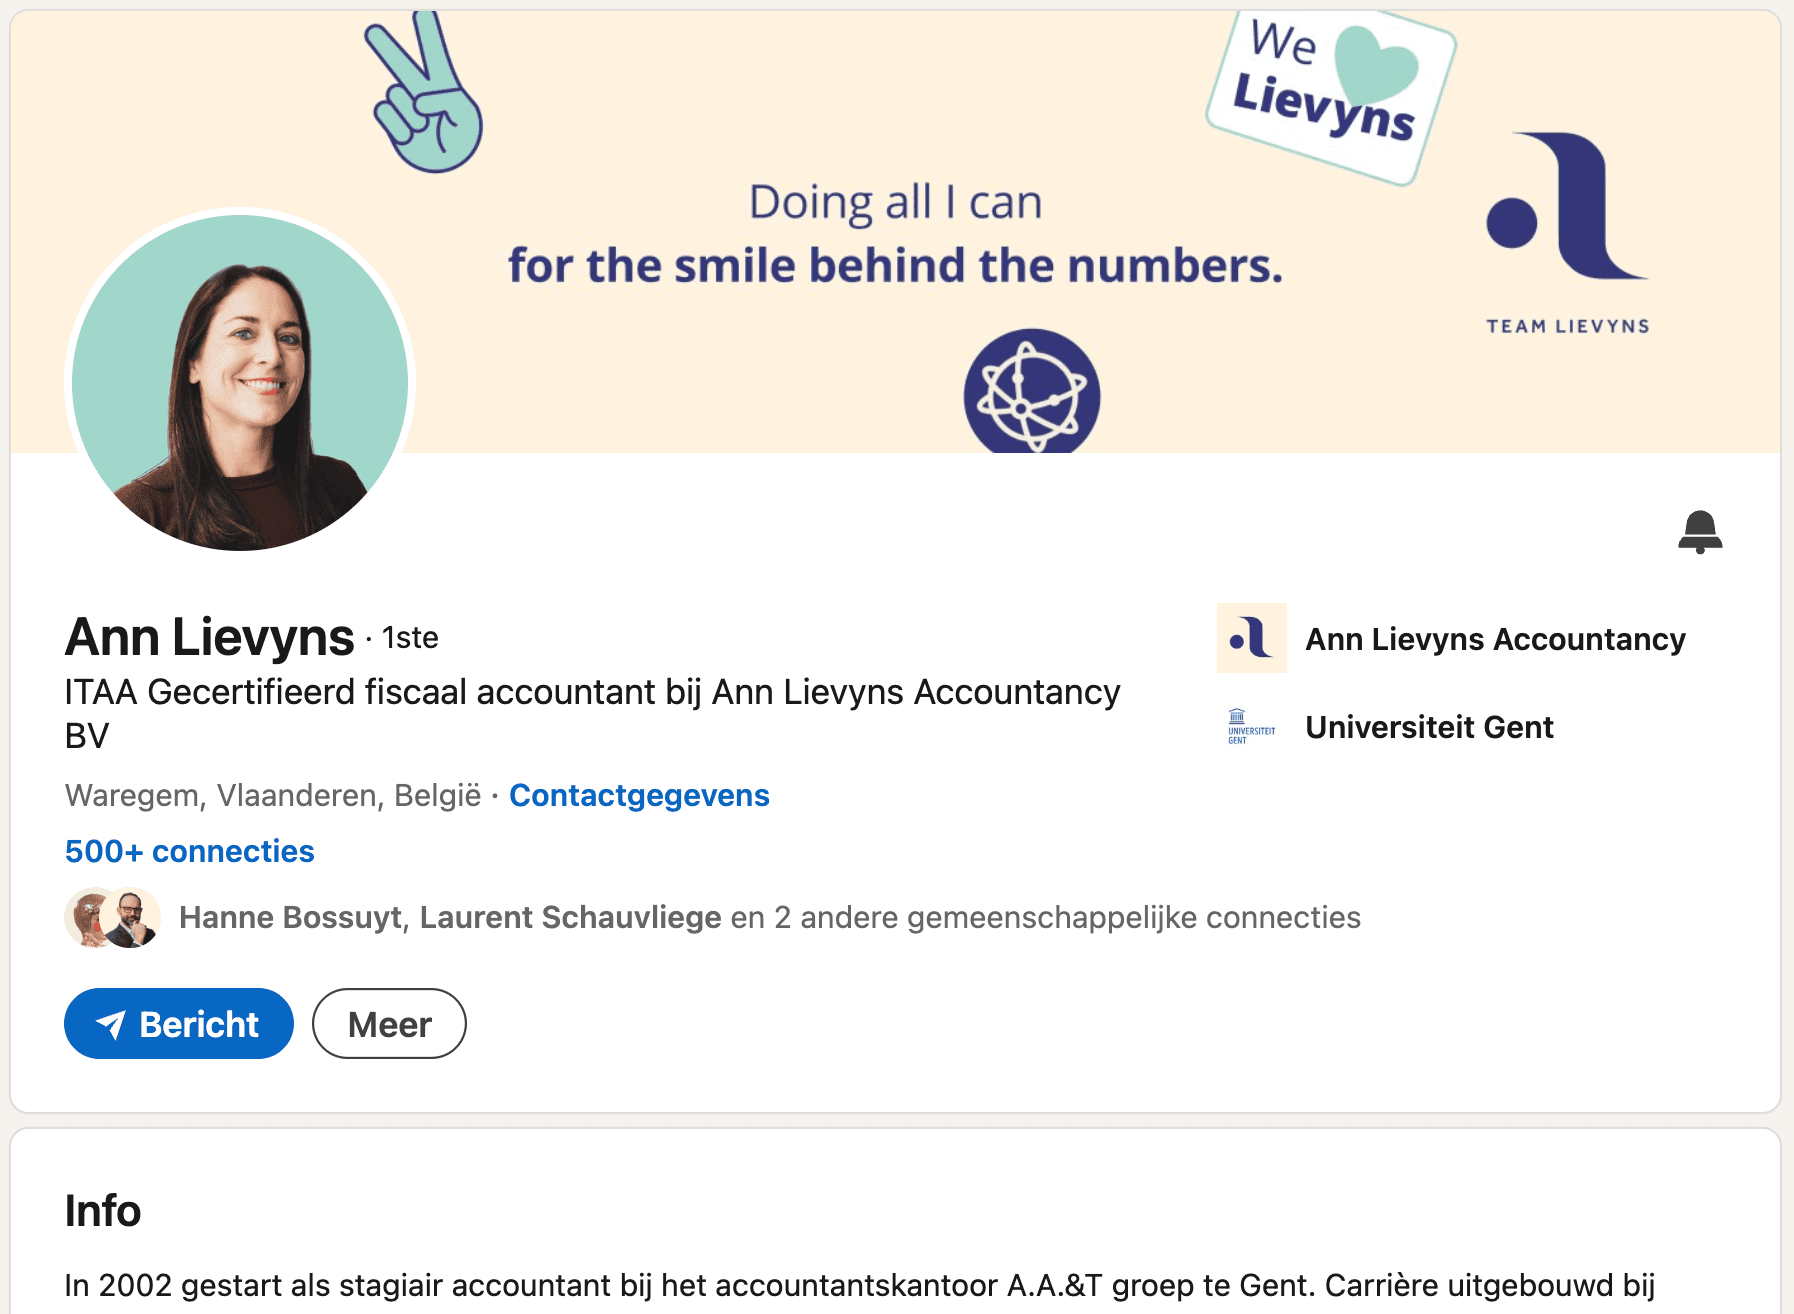Click the paper plane icon in Bericht
The height and width of the screenshot is (1314, 1794).
(x=111, y=1024)
